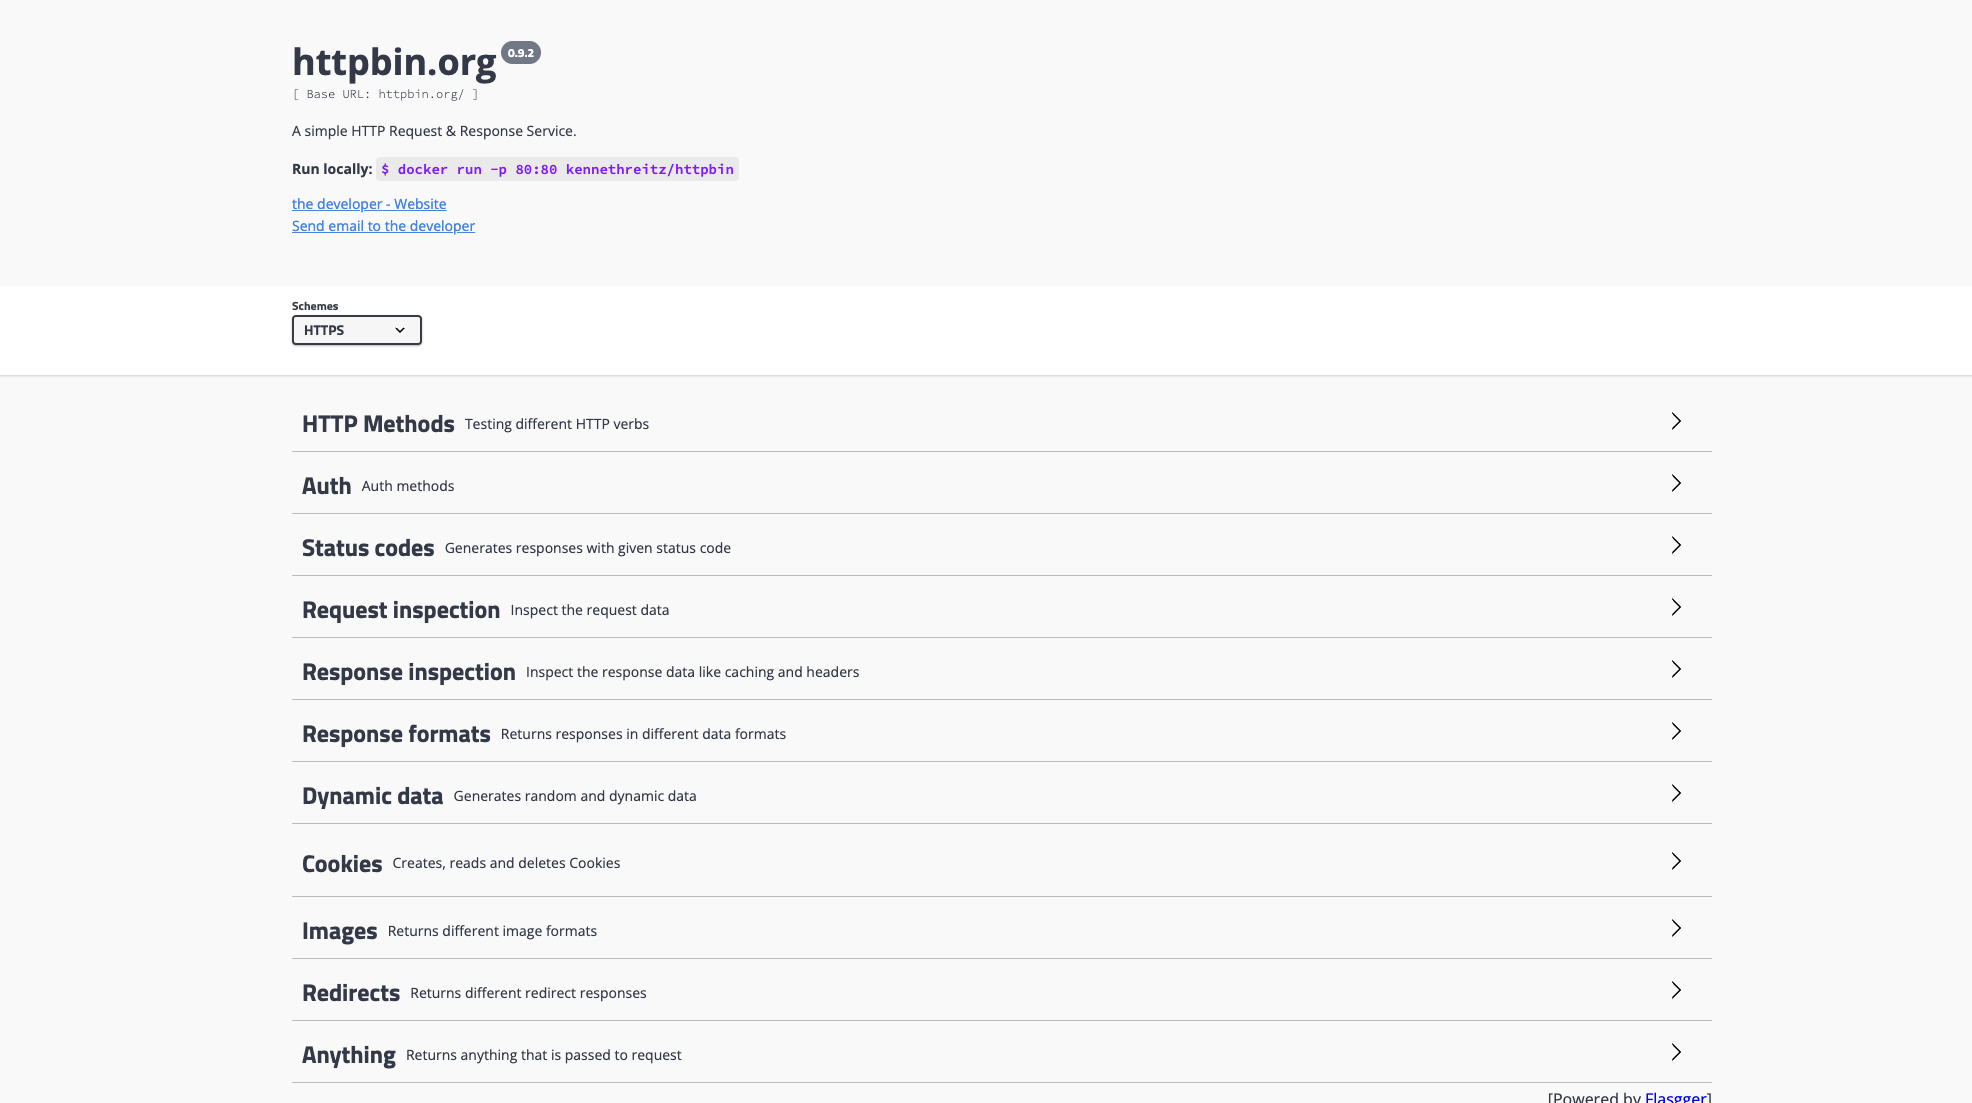Open the Schemes HTTPS dropdown
Screen dimensions: 1972x1103
[356, 330]
